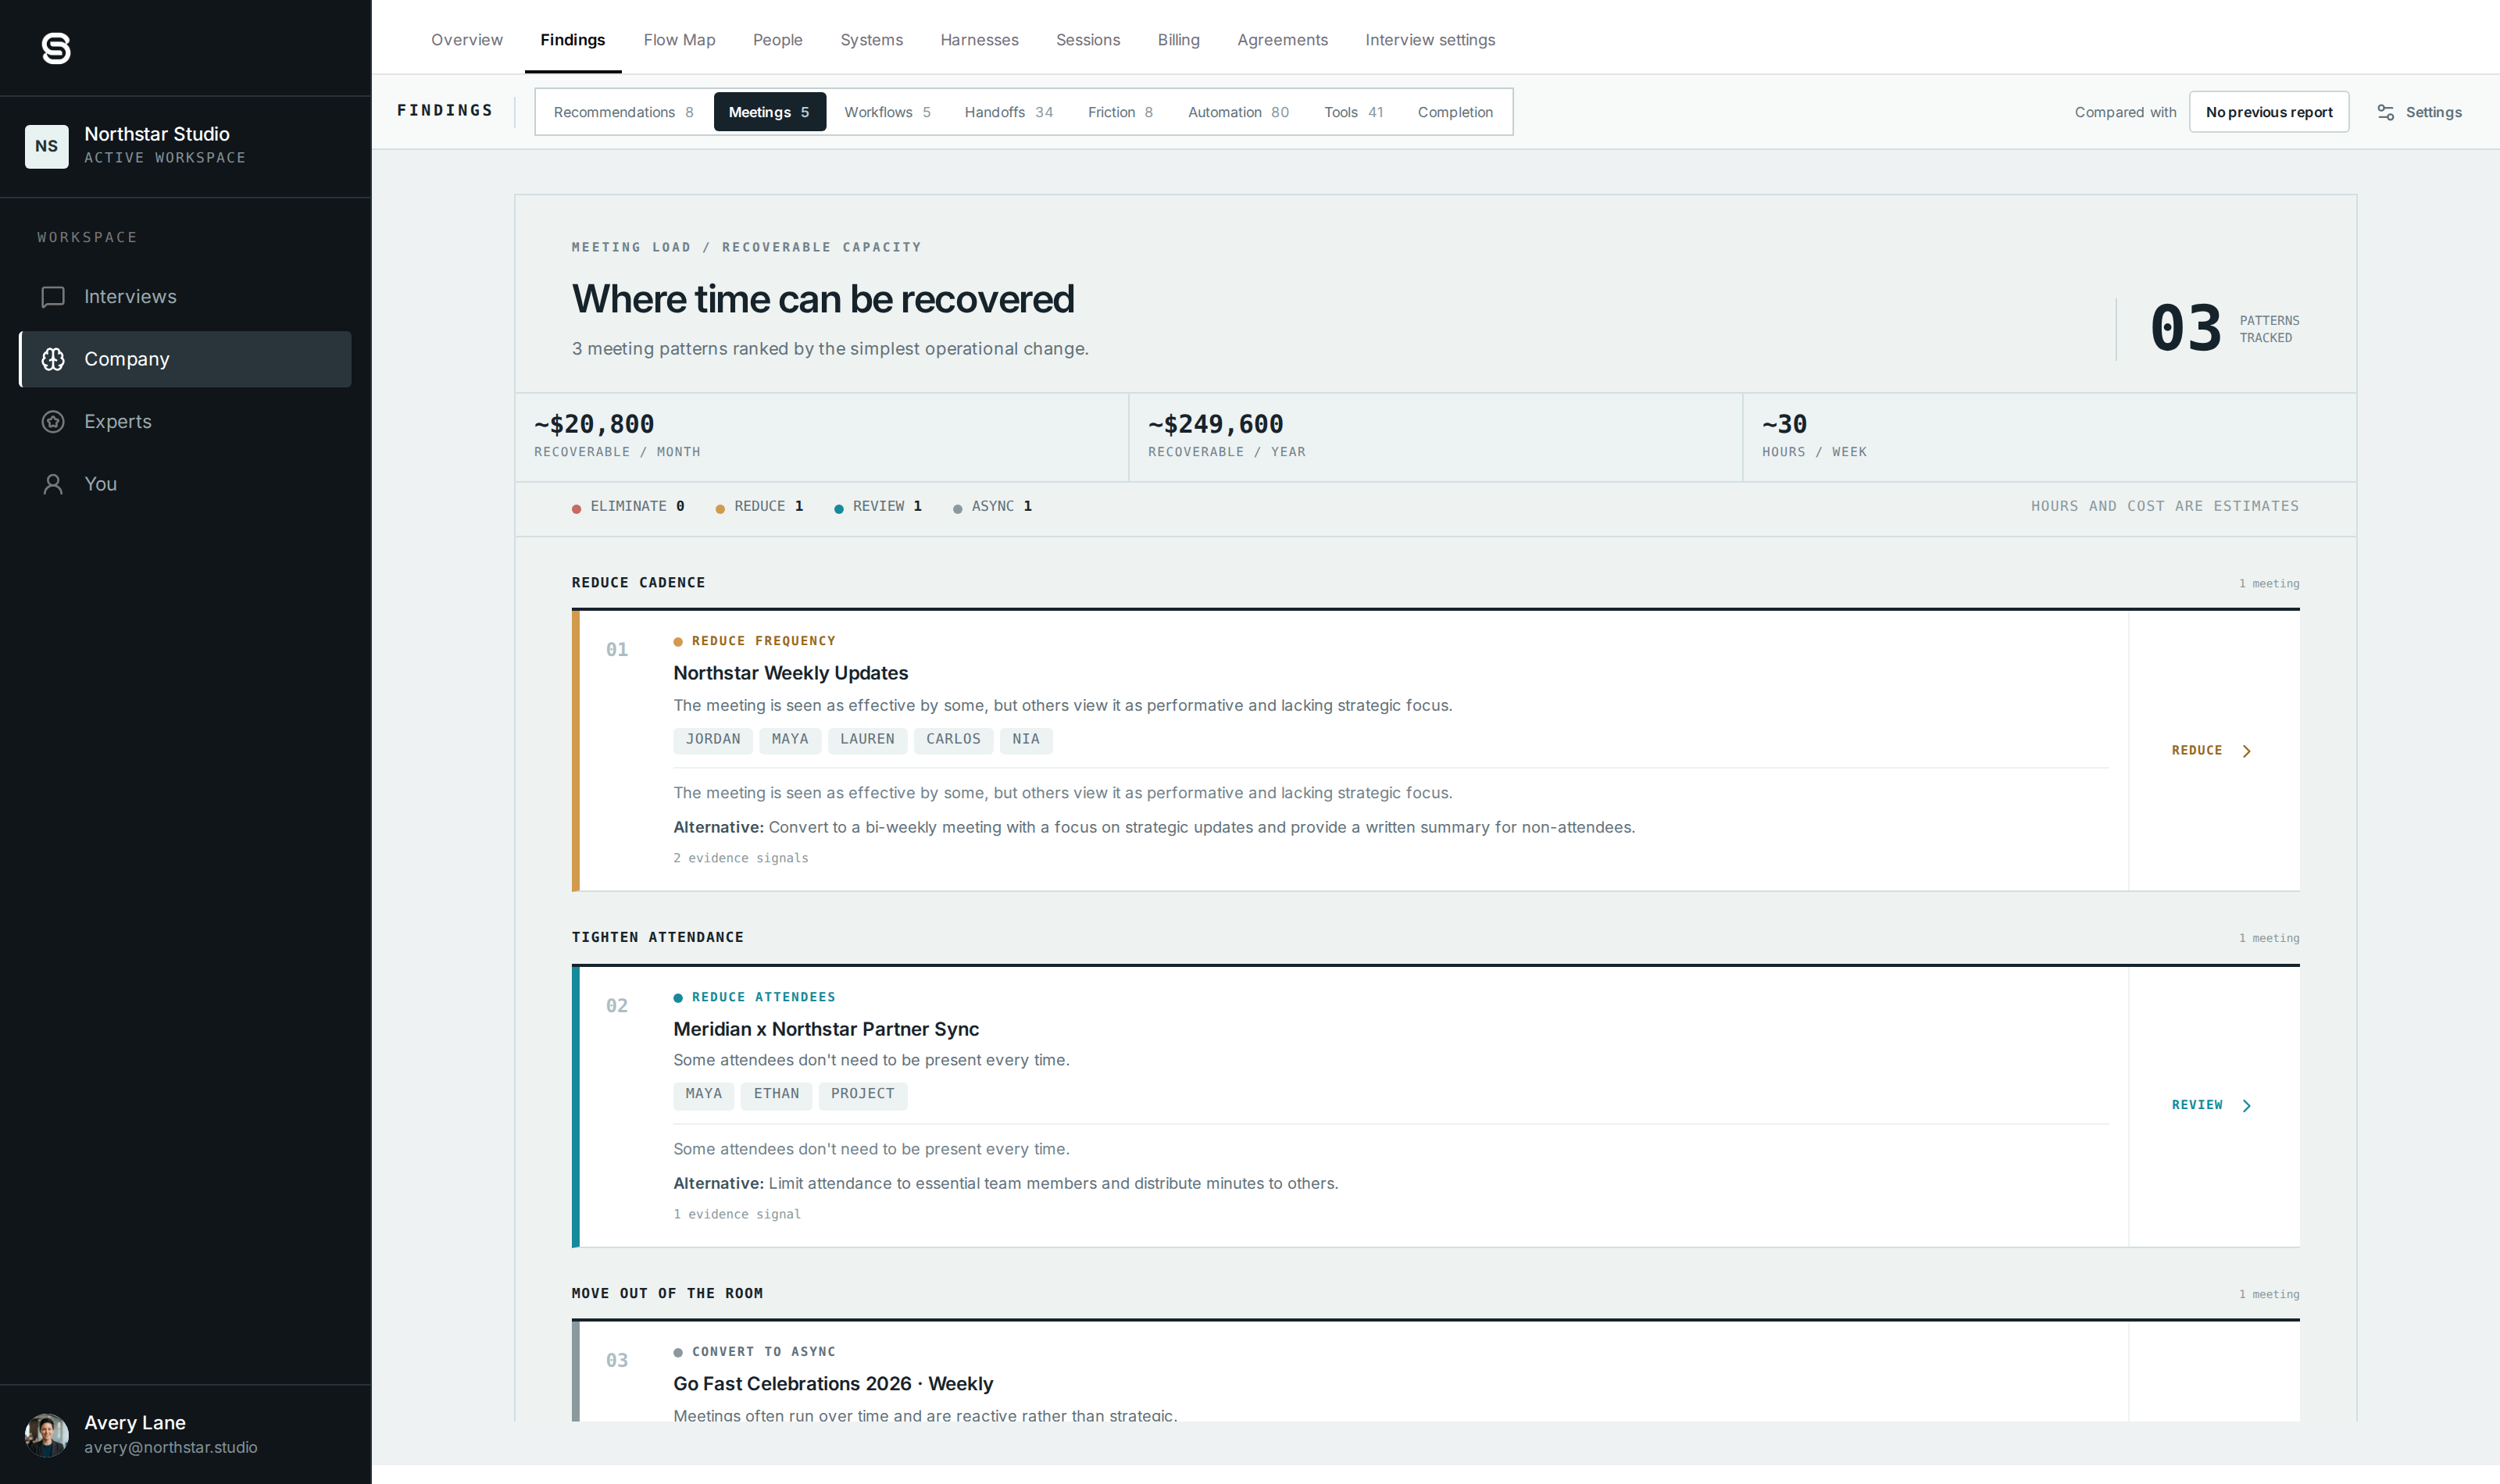
Task: Open Interviews chat icon in sidebar
Action: (53, 297)
